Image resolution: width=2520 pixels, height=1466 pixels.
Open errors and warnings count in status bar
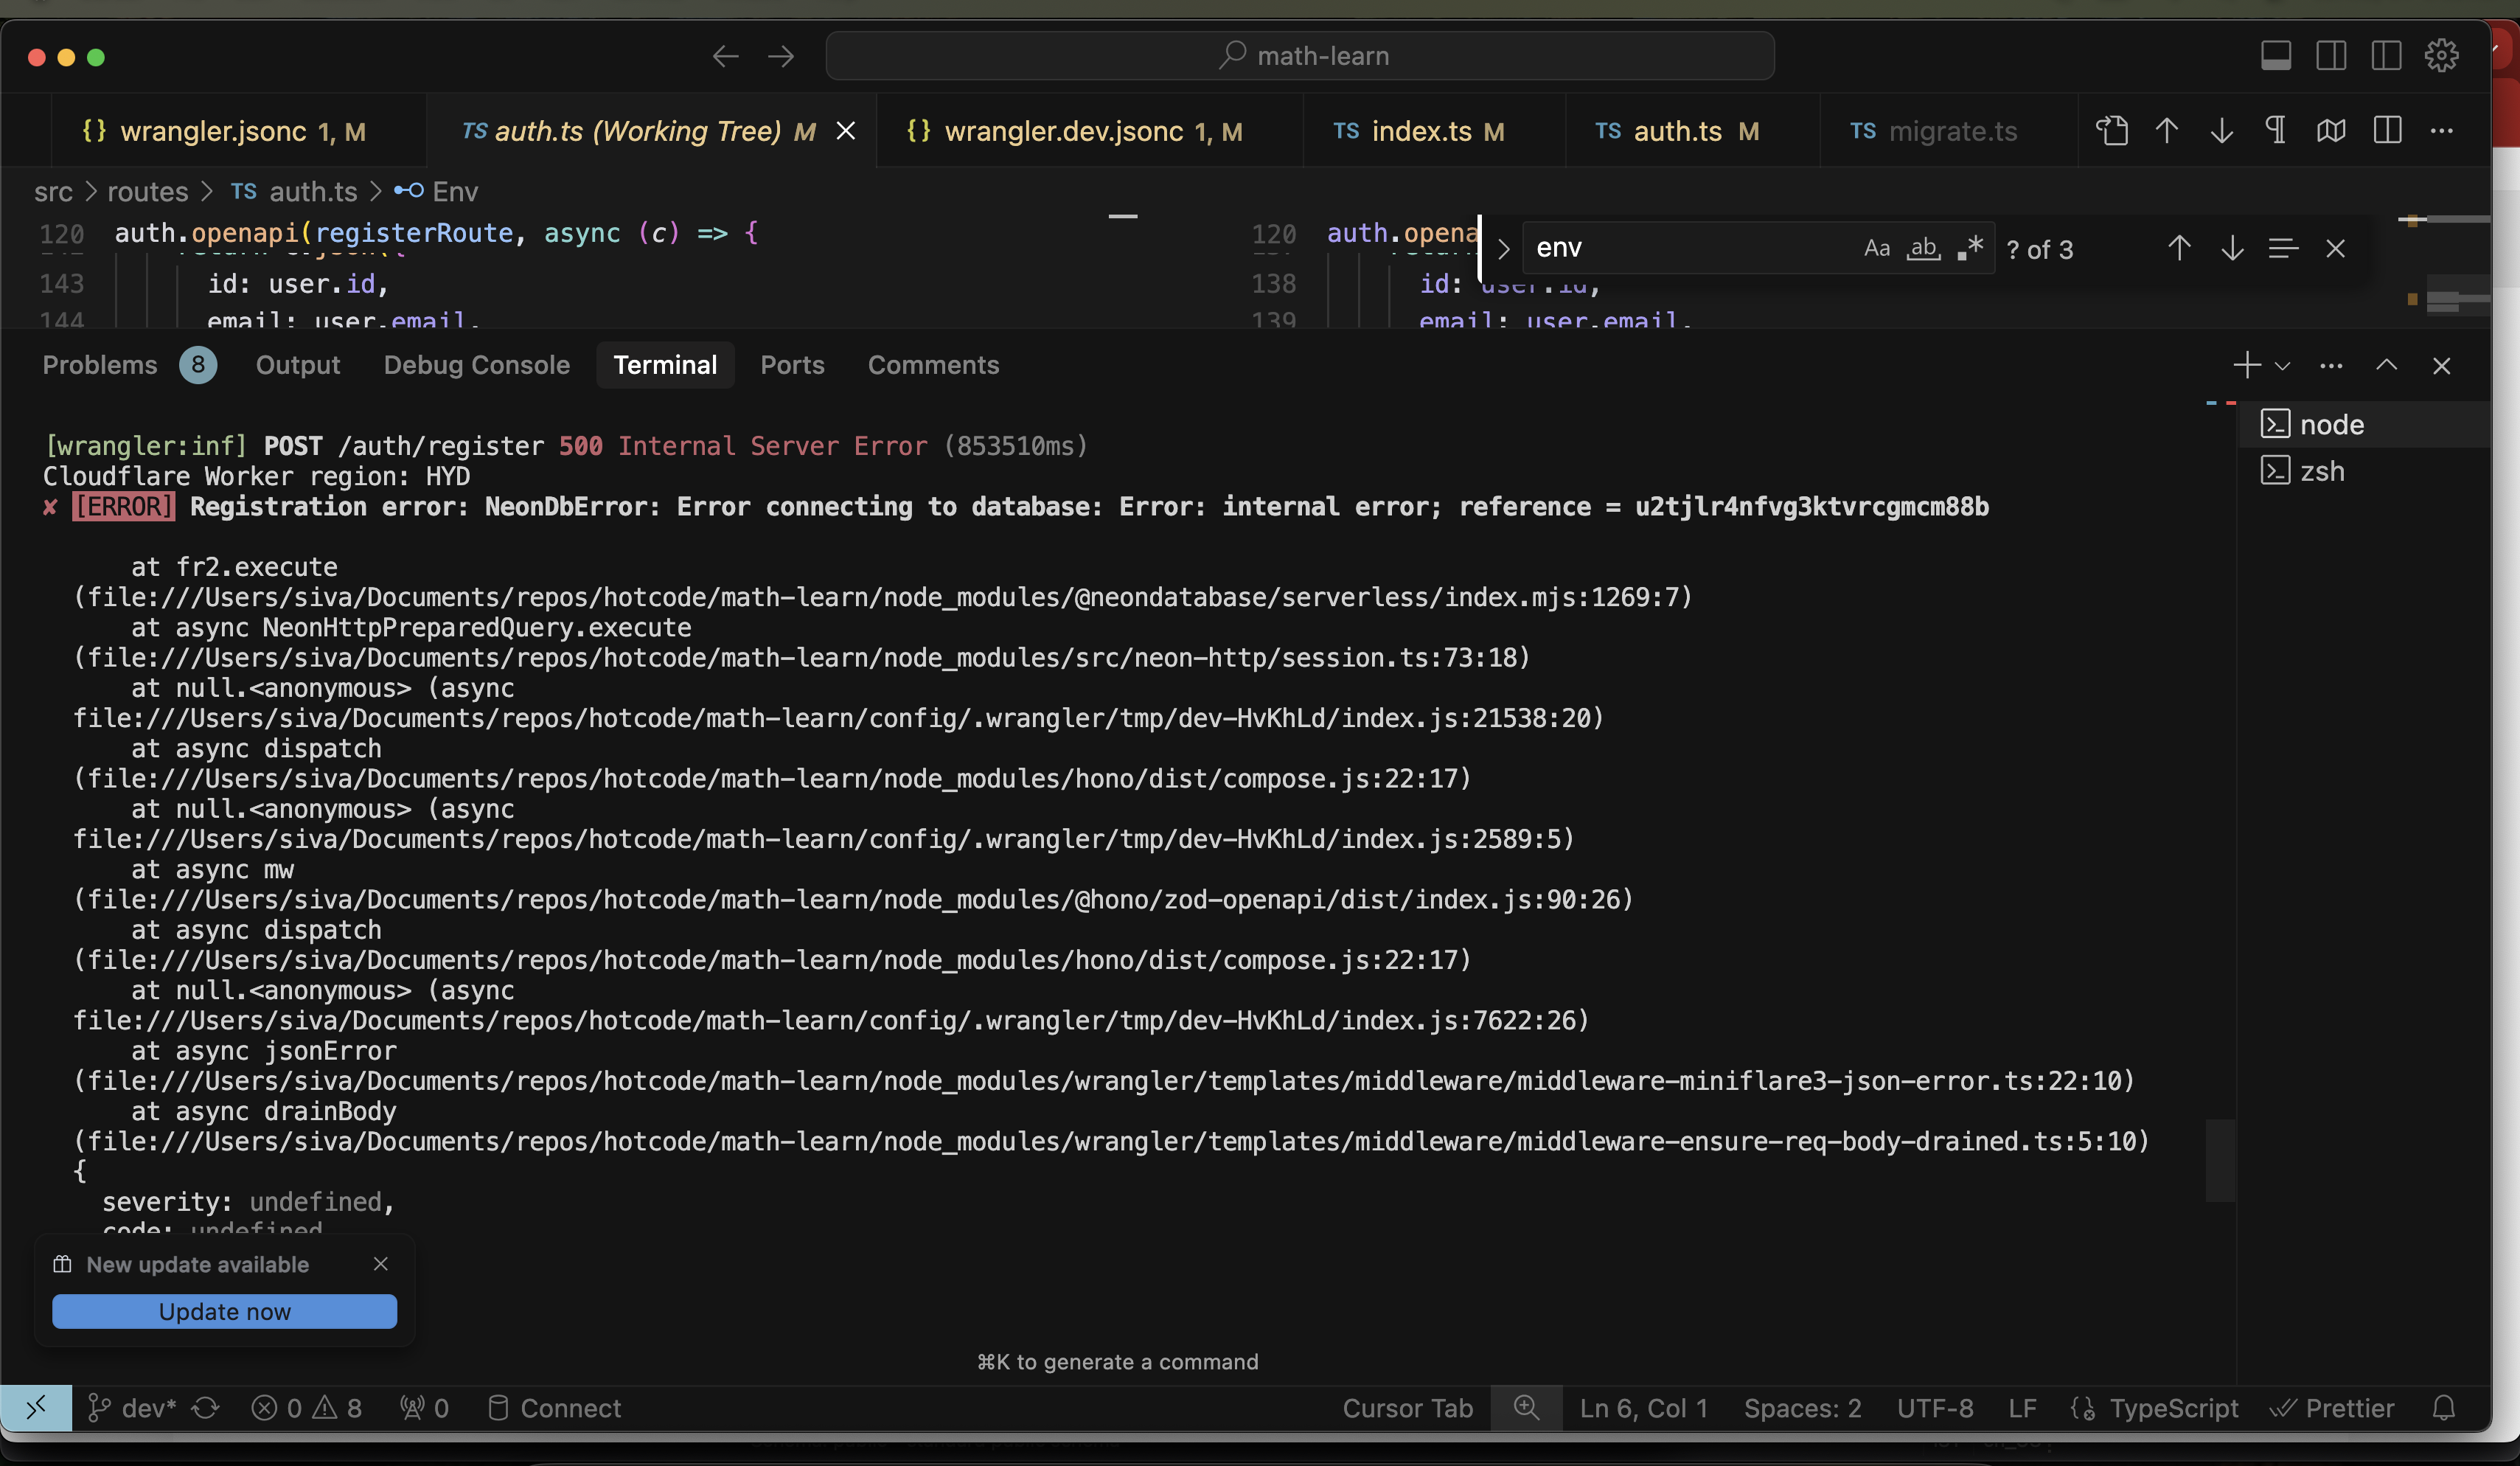pos(307,1408)
